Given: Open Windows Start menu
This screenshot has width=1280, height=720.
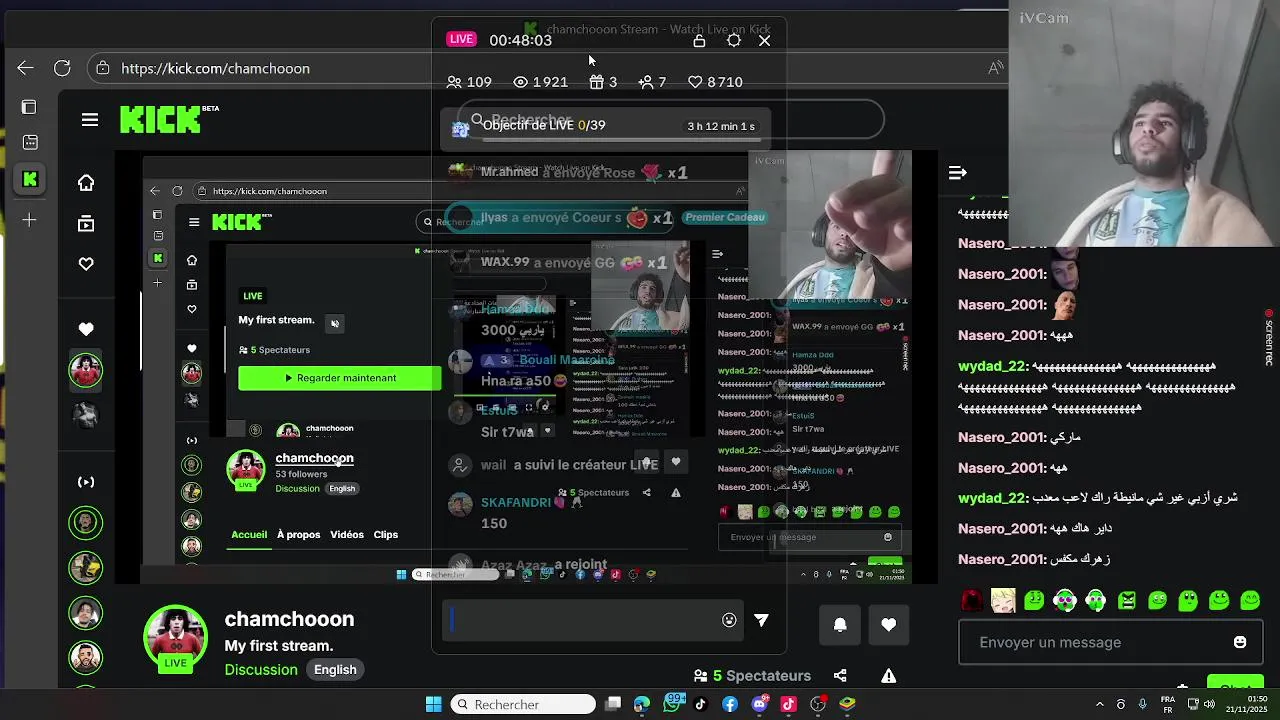Looking at the screenshot, I should (433, 704).
